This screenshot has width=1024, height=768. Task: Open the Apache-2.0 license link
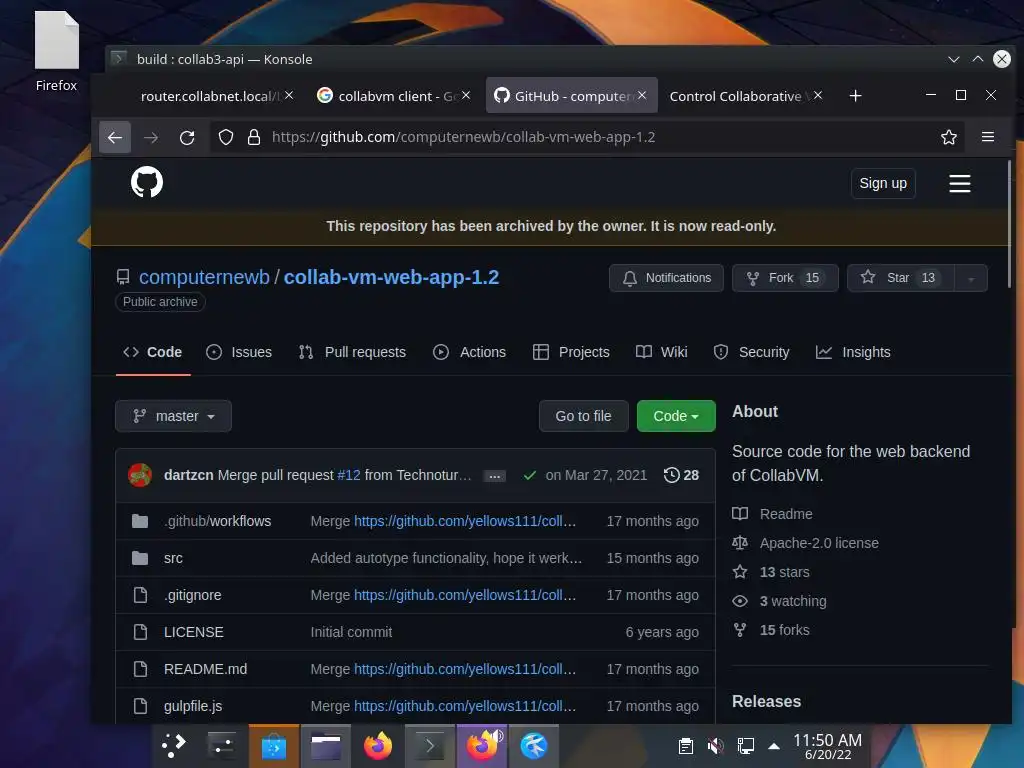[805, 543]
